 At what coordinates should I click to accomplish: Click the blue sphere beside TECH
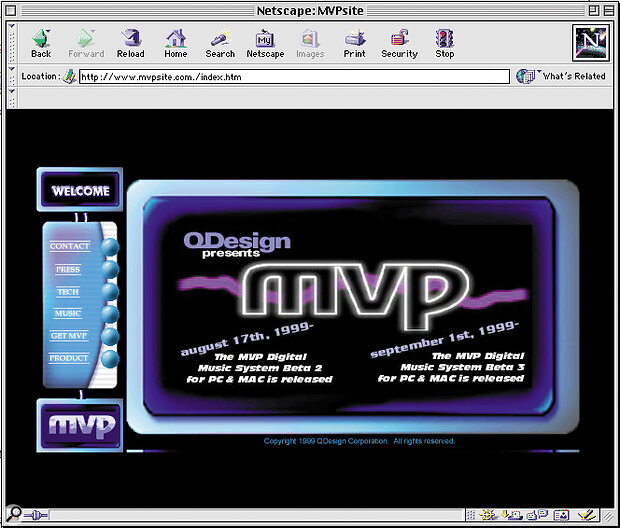point(110,292)
